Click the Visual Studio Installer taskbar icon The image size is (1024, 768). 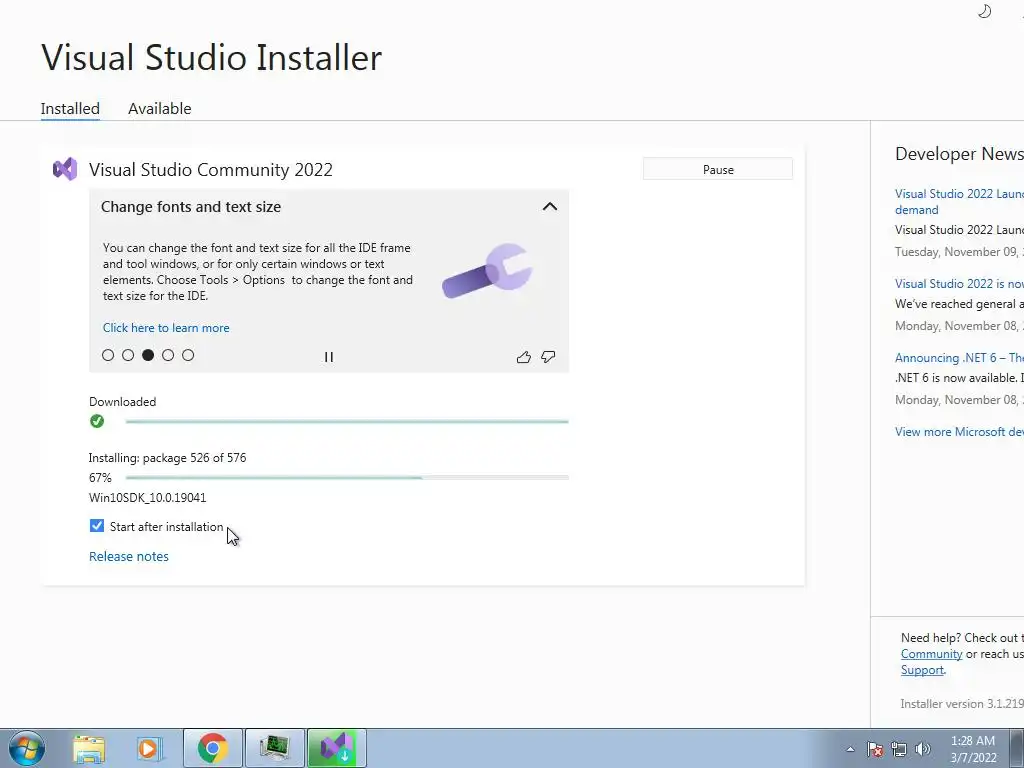(336, 748)
